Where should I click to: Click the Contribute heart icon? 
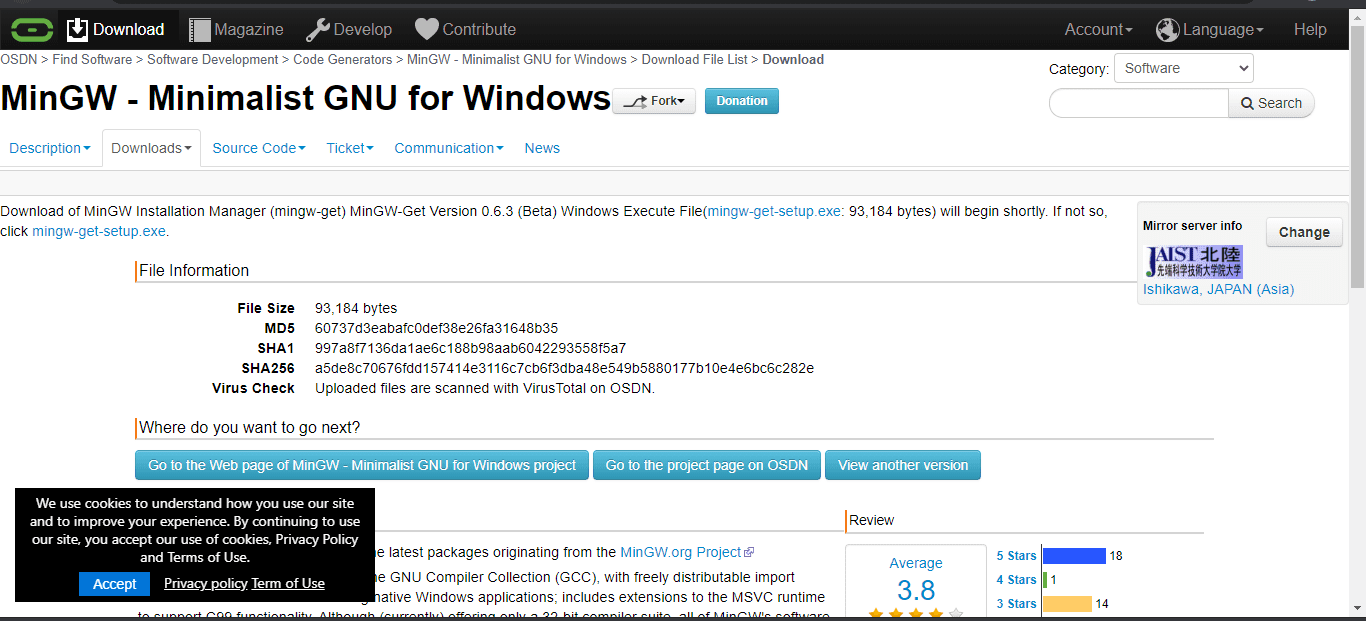[425, 28]
